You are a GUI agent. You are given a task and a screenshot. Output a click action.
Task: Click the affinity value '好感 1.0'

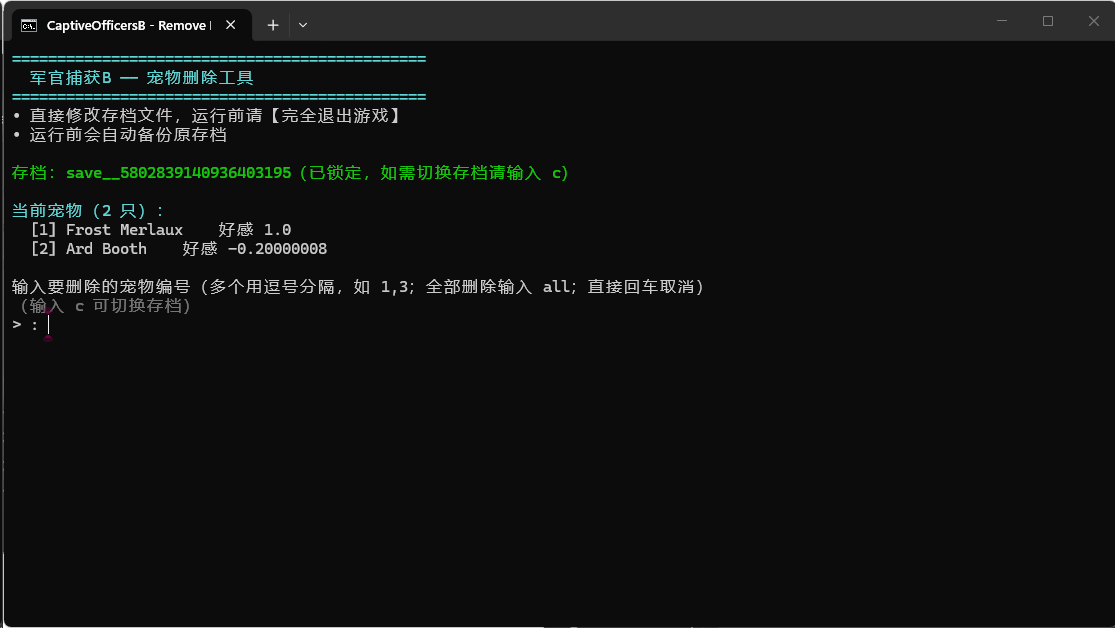point(255,230)
